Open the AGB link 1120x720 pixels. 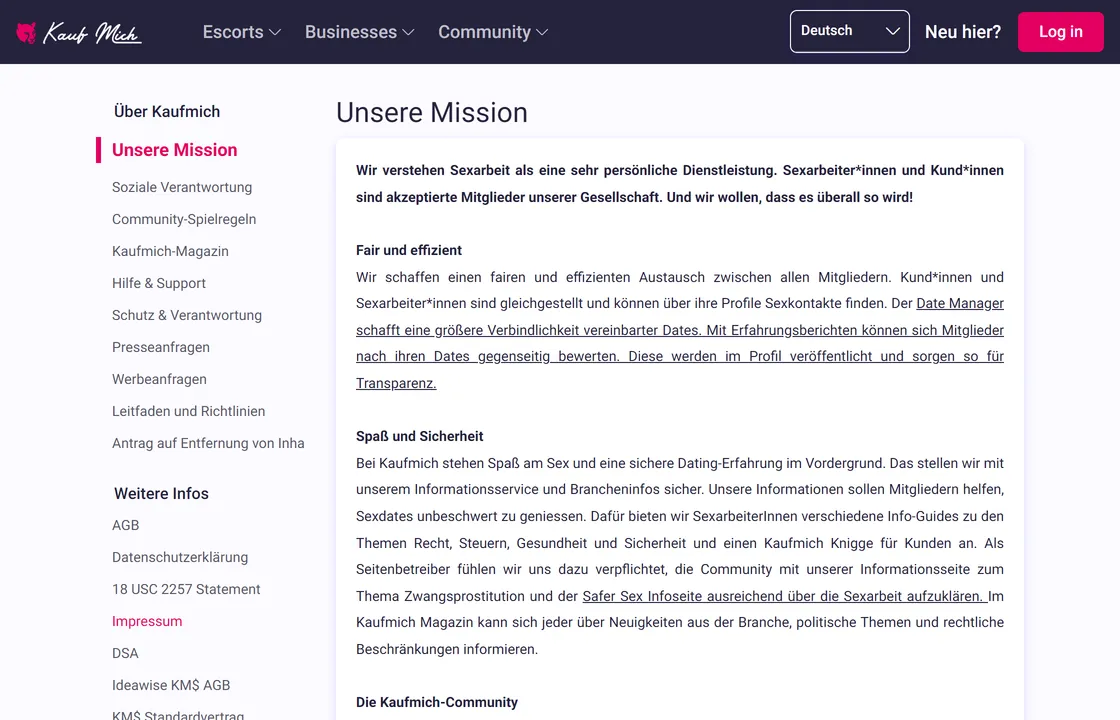[126, 525]
